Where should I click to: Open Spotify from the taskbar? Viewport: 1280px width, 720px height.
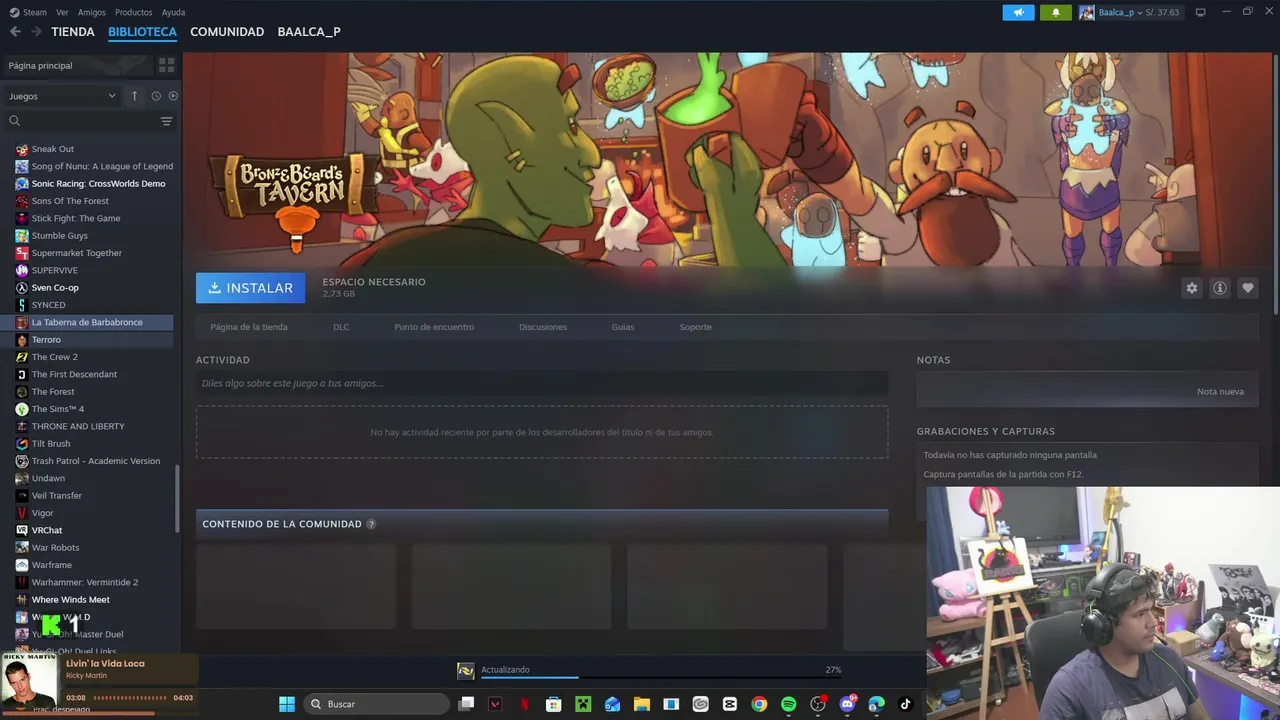click(788, 704)
